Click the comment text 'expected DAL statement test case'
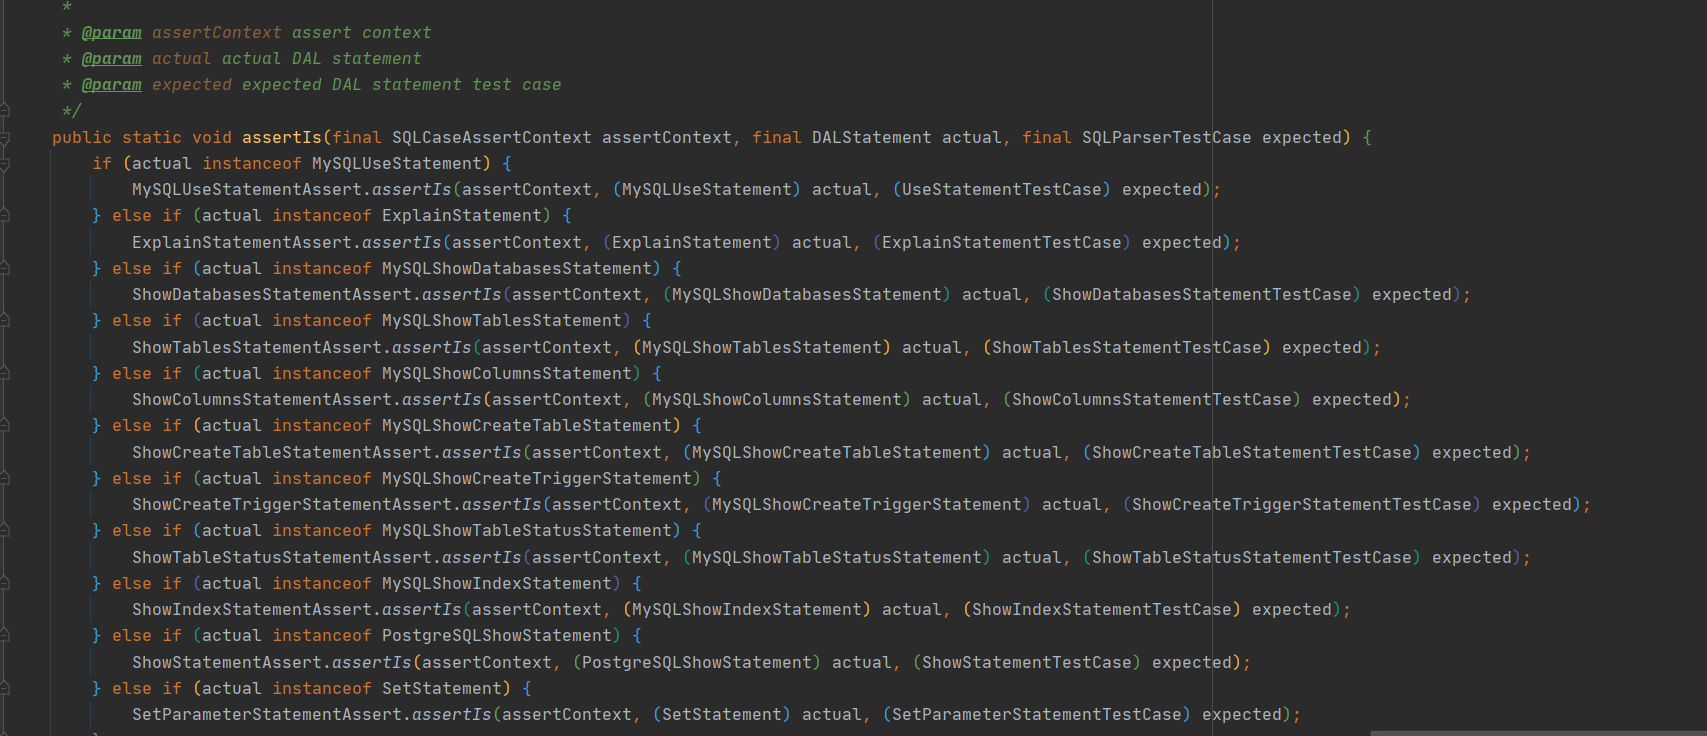The height and width of the screenshot is (736, 1707). [x=402, y=85]
